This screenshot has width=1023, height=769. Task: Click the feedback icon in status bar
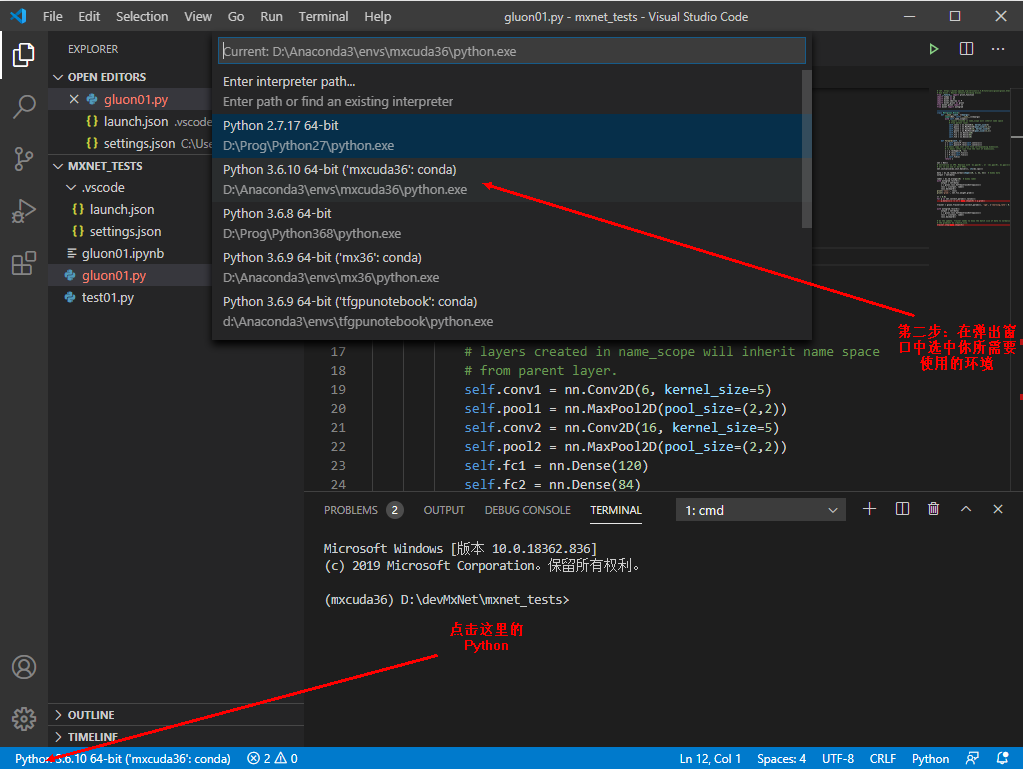(972, 758)
